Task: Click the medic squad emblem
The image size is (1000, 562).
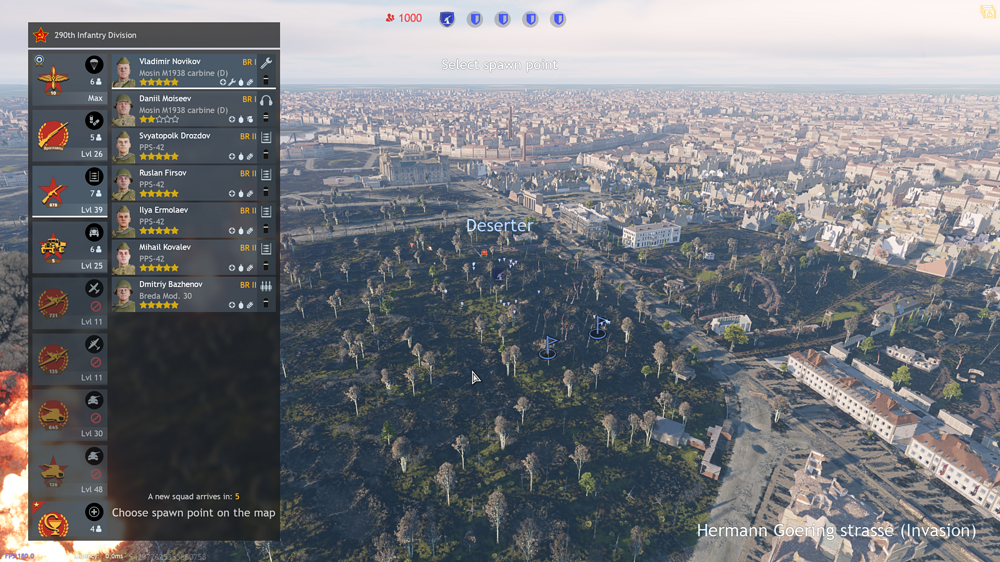Action: [x=55, y=521]
